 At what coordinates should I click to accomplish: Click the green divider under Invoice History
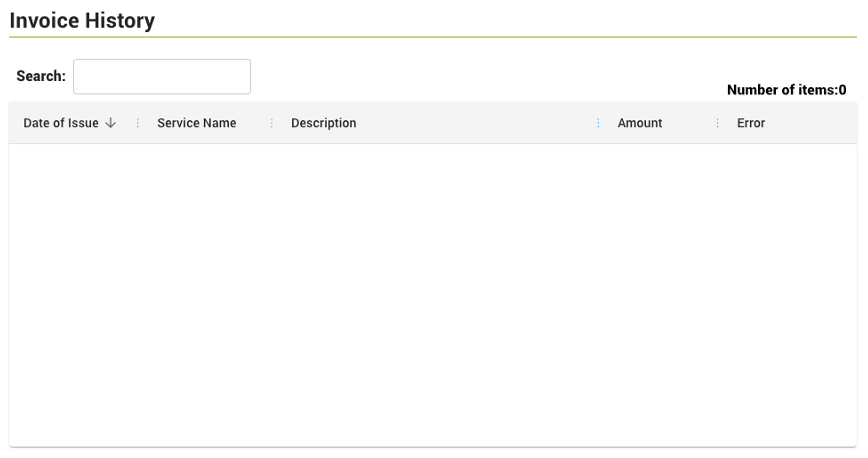click(433, 37)
